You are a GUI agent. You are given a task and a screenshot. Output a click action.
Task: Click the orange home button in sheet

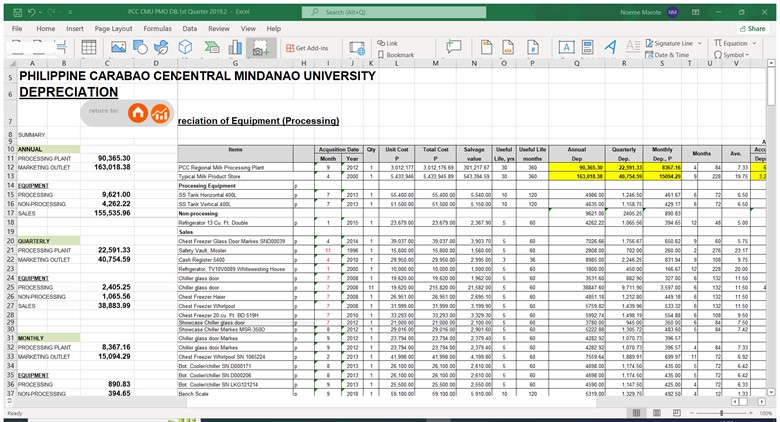138,113
